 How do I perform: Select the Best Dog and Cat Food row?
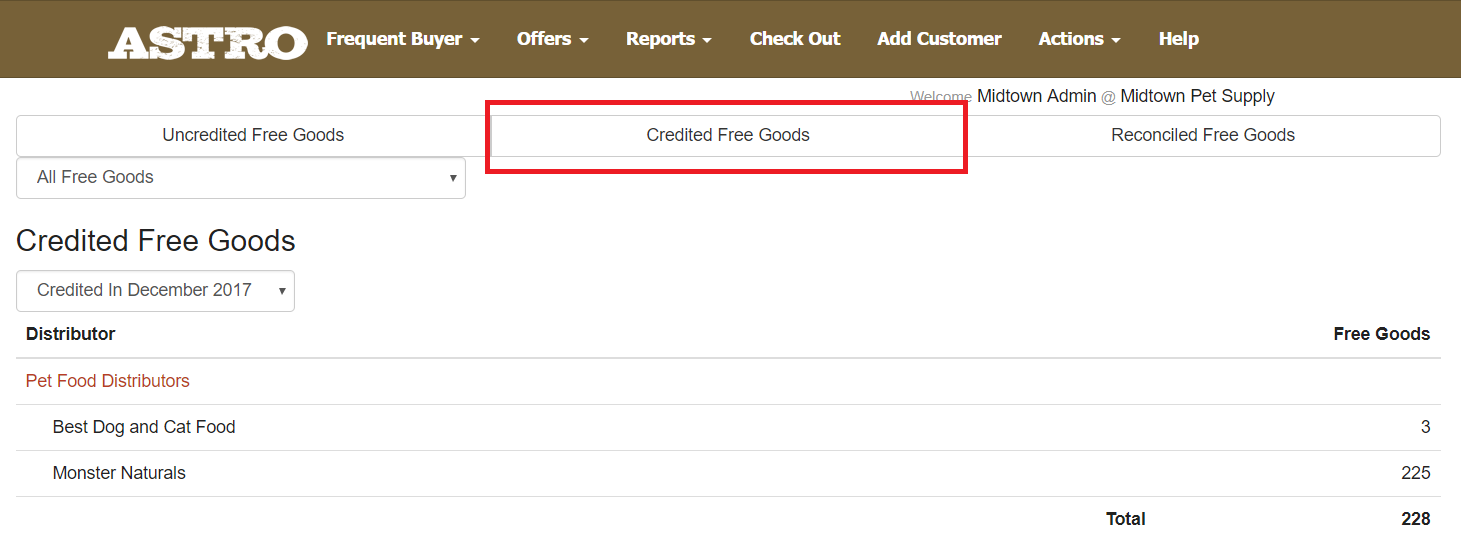point(144,427)
